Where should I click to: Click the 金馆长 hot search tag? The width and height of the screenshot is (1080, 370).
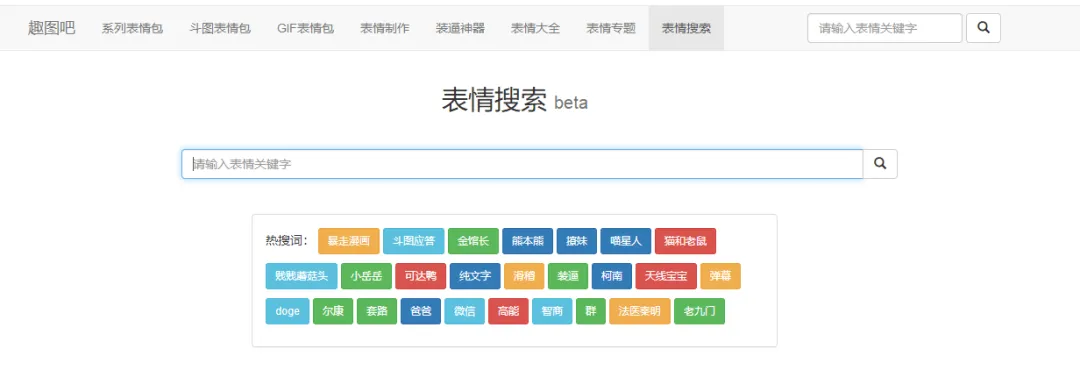pos(473,241)
